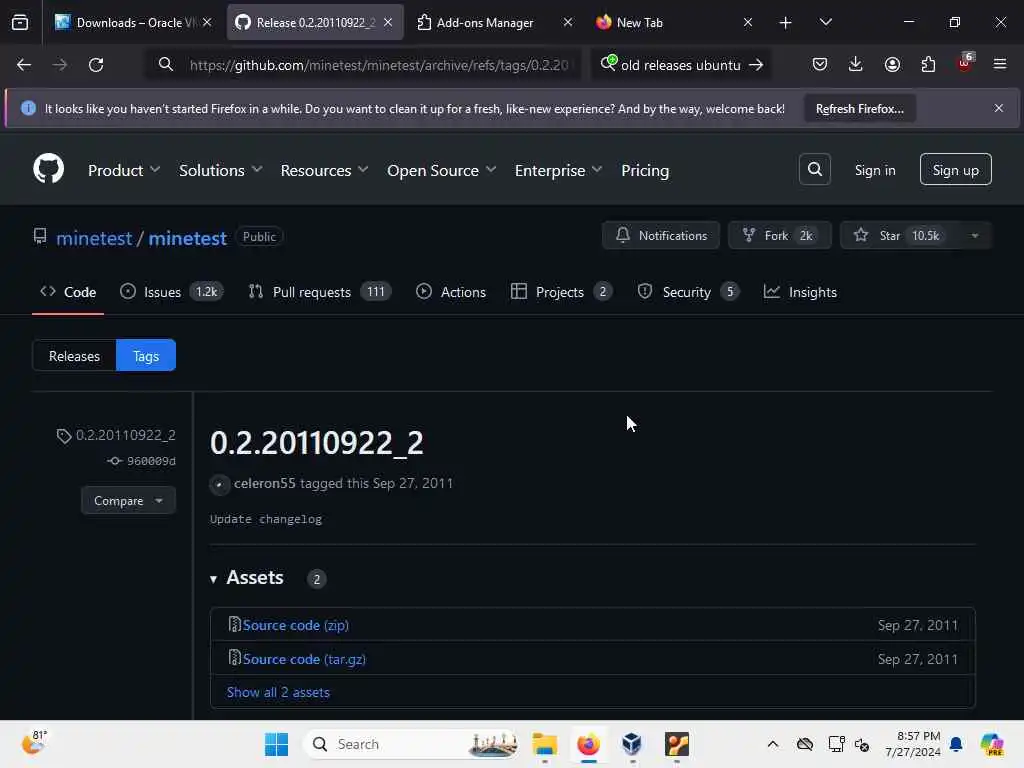Click the forward navigation arrow
The height and width of the screenshot is (768, 1024).
59,65
